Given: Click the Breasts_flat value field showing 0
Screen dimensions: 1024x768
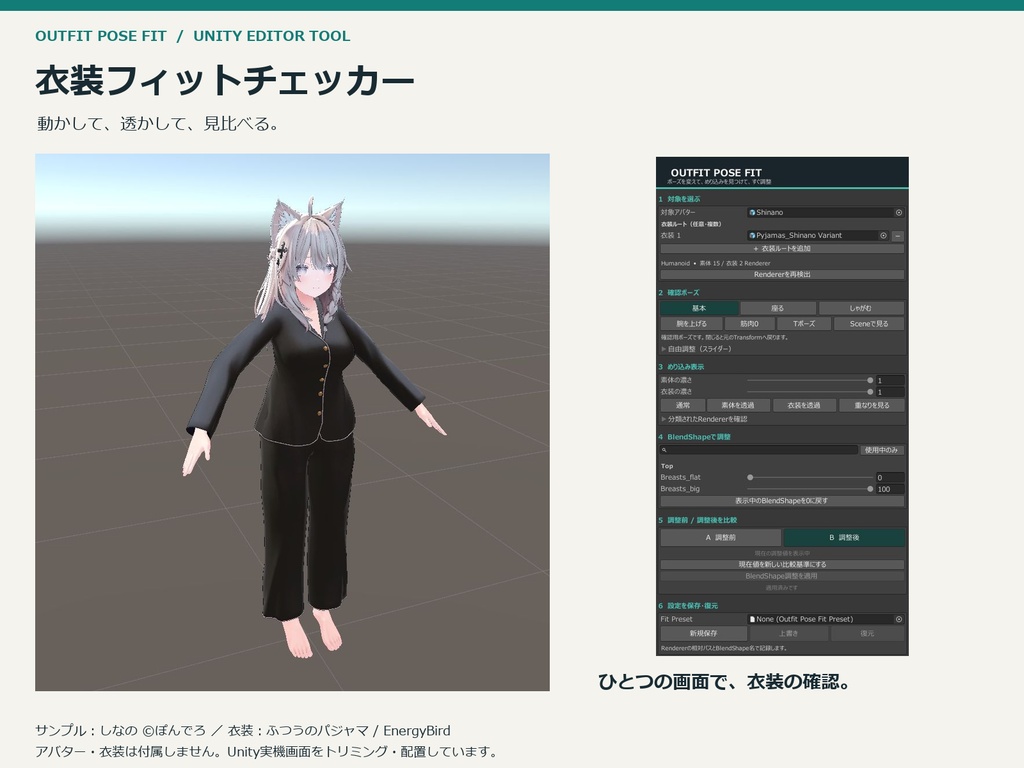Looking at the screenshot, I should click(890, 477).
